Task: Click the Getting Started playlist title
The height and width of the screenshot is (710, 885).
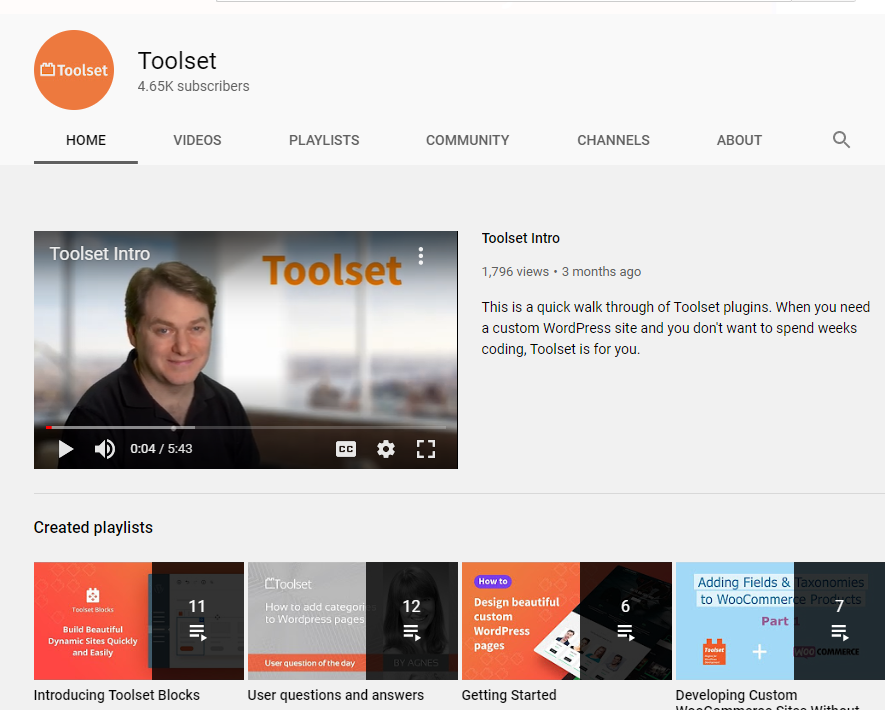Action: [509, 695]
